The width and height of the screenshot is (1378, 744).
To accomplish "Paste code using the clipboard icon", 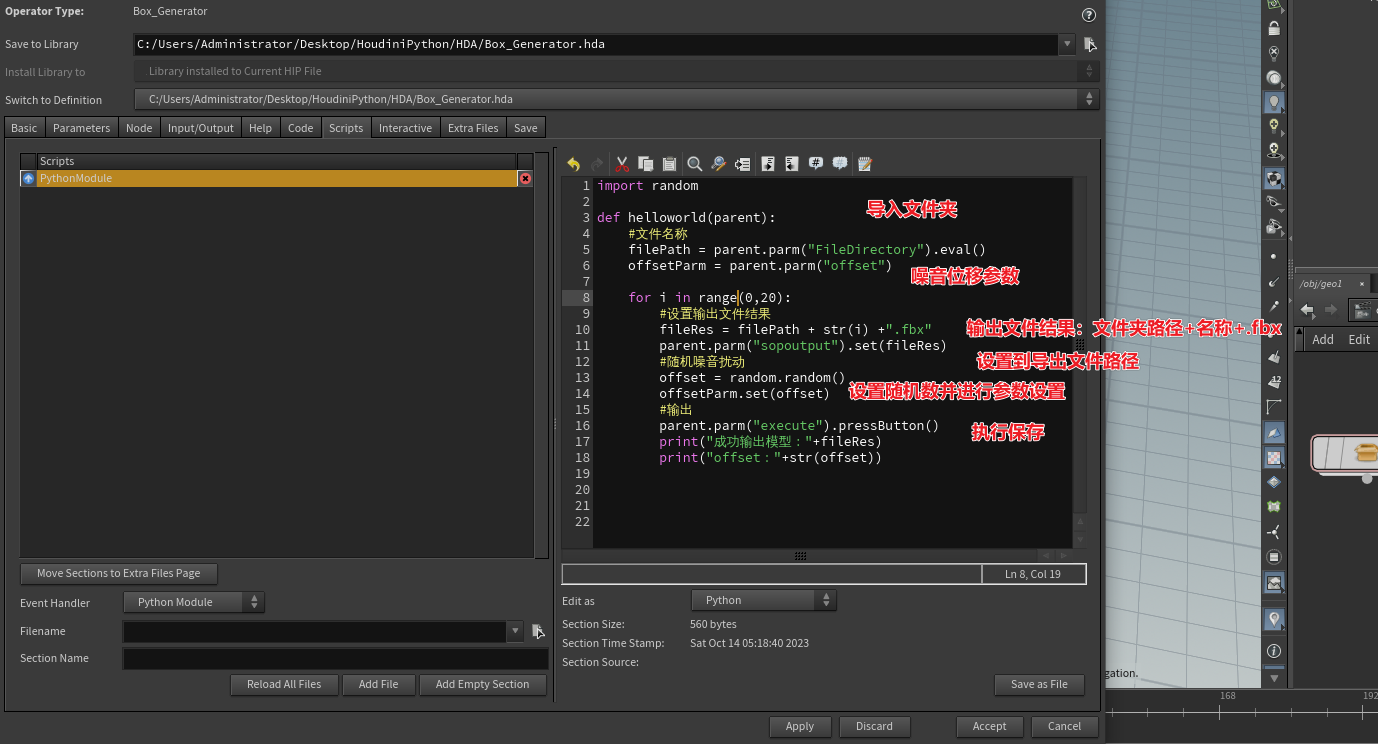I will coord(668,163).
